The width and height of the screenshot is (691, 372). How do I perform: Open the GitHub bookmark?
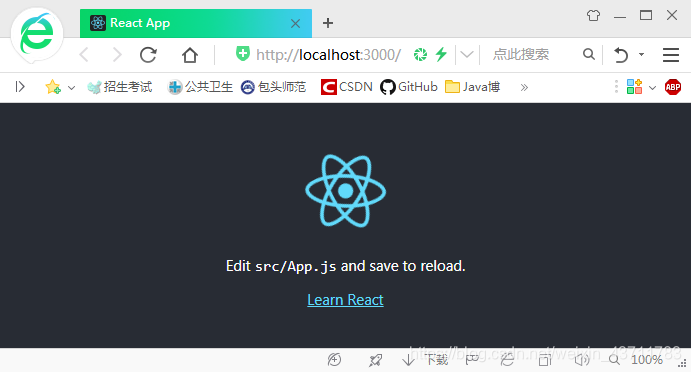pyautogui.click(x=409, y=87)
